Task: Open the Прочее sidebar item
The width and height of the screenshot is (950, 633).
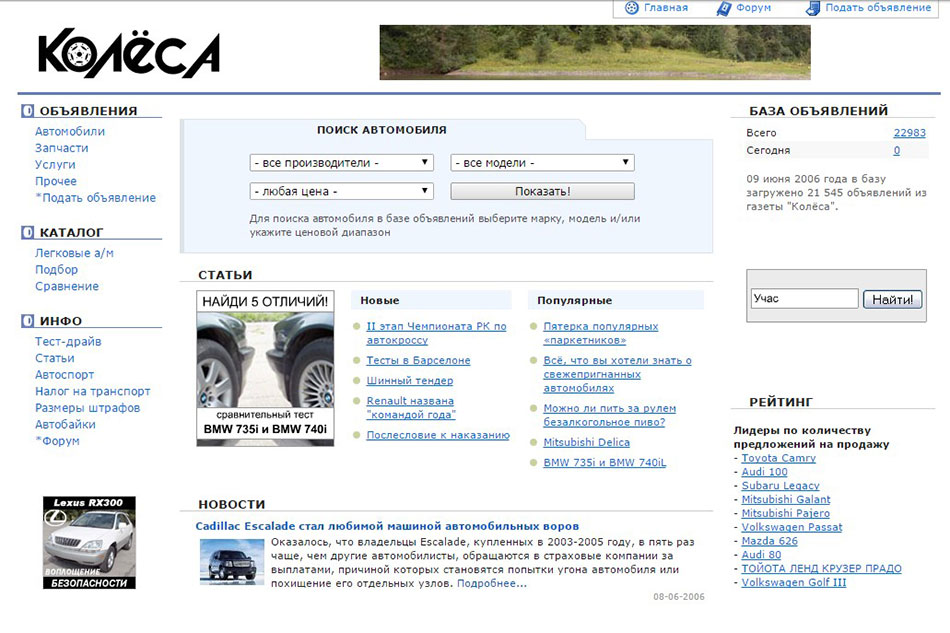Action: [56, 181]
